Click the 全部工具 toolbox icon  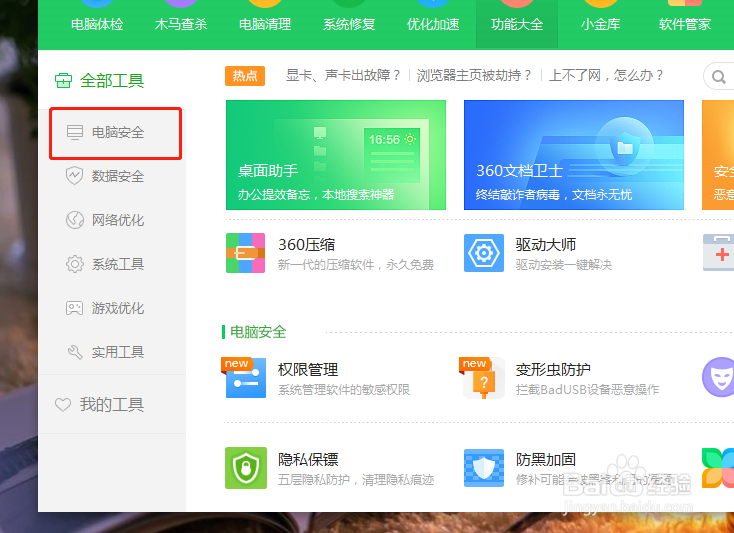click(x=63, y=80)
